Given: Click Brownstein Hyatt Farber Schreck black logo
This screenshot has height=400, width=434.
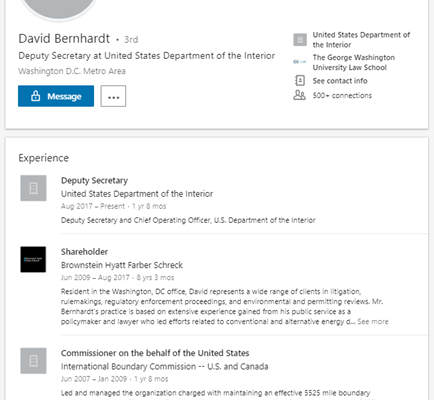Looking at the screenshot, I should click(33, 259).
